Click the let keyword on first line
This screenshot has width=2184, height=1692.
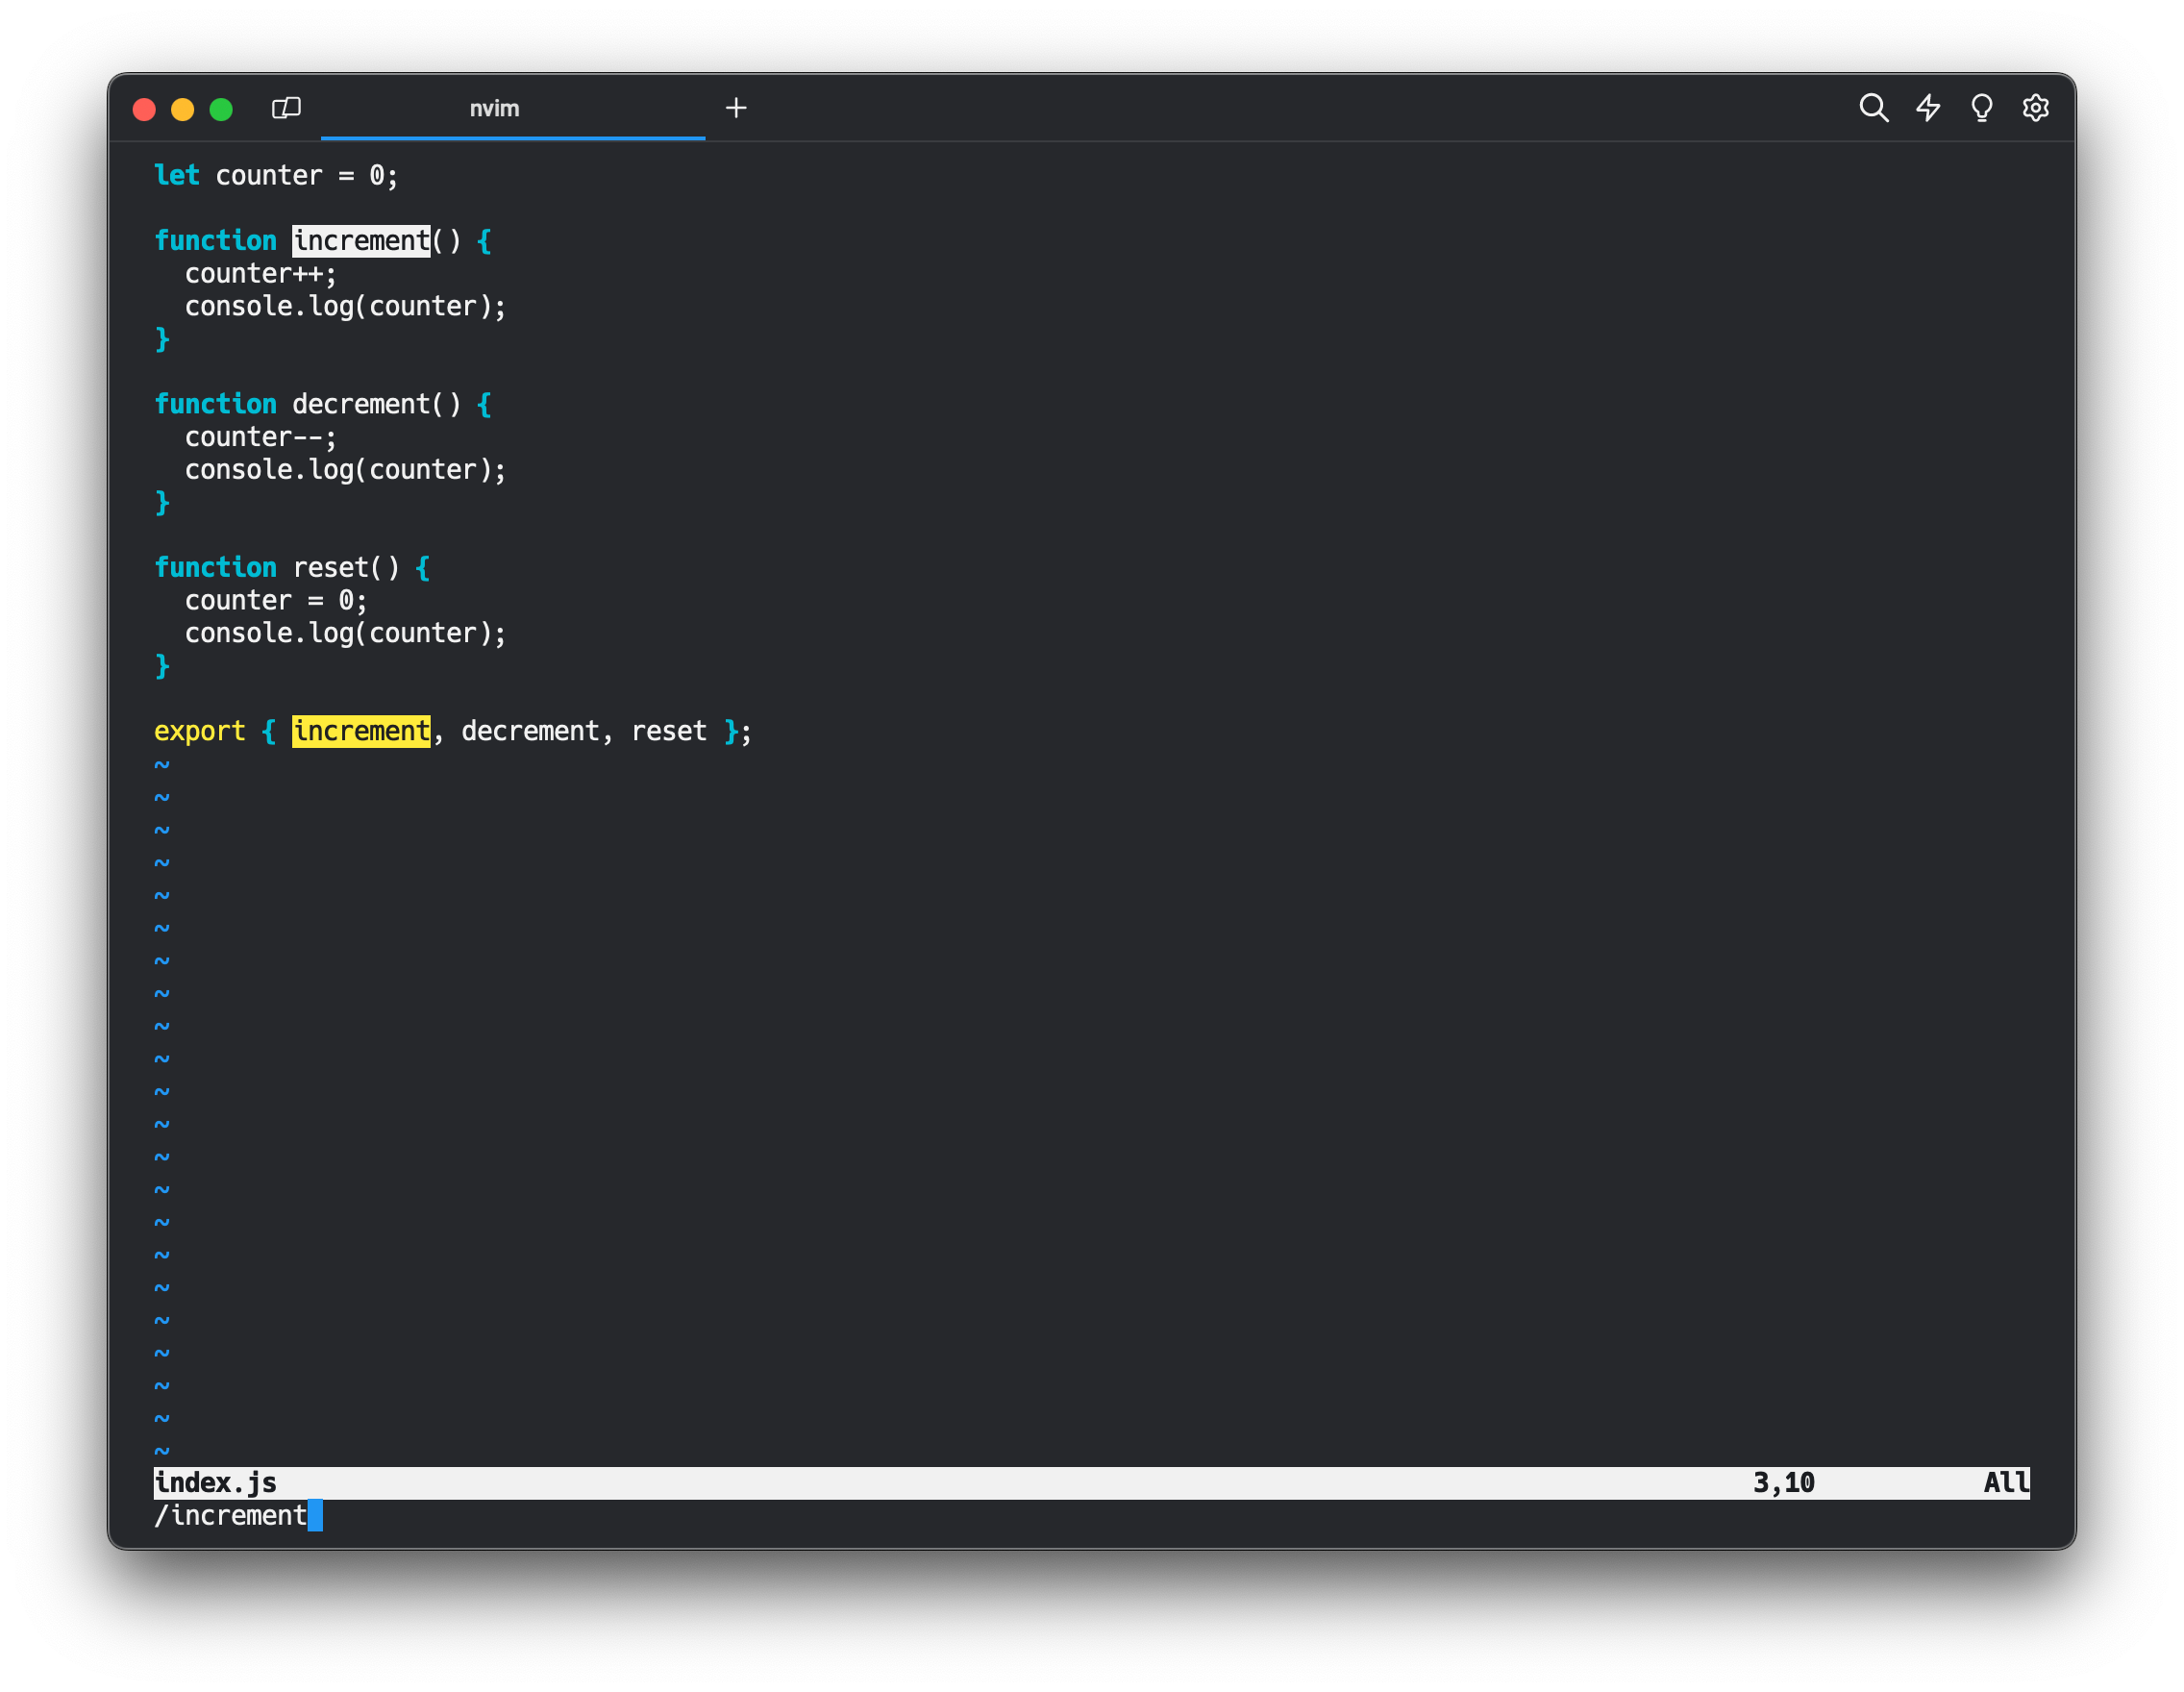[177, 176]
